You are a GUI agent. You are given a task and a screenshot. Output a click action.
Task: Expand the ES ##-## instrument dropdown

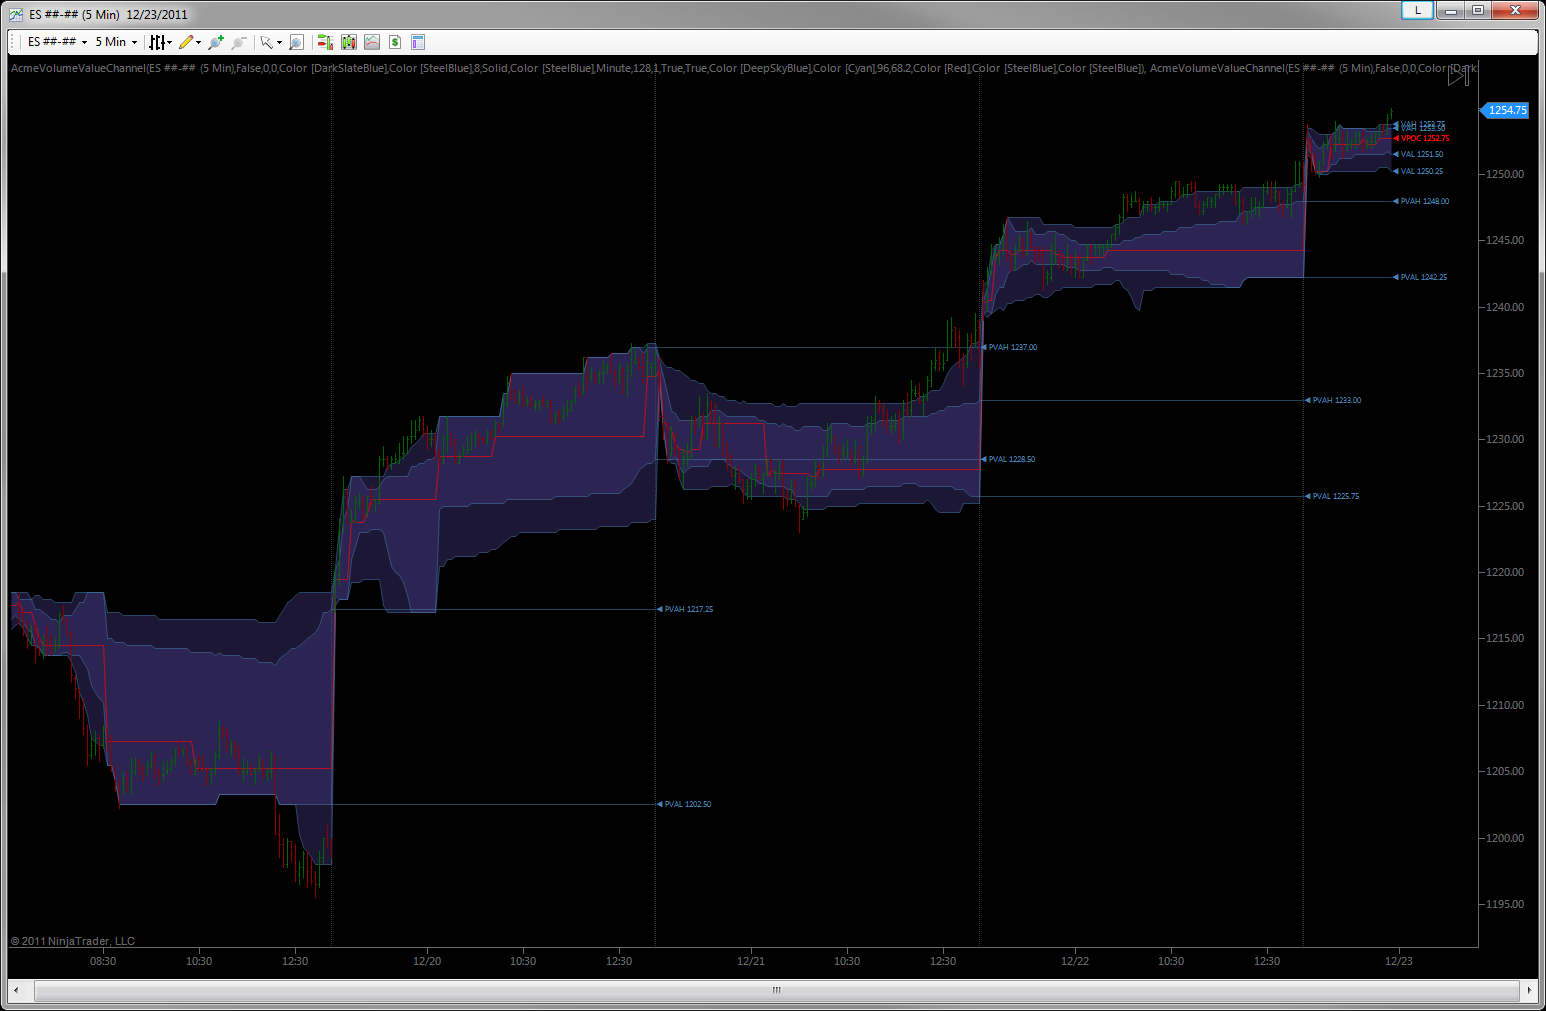pos(57,42)
